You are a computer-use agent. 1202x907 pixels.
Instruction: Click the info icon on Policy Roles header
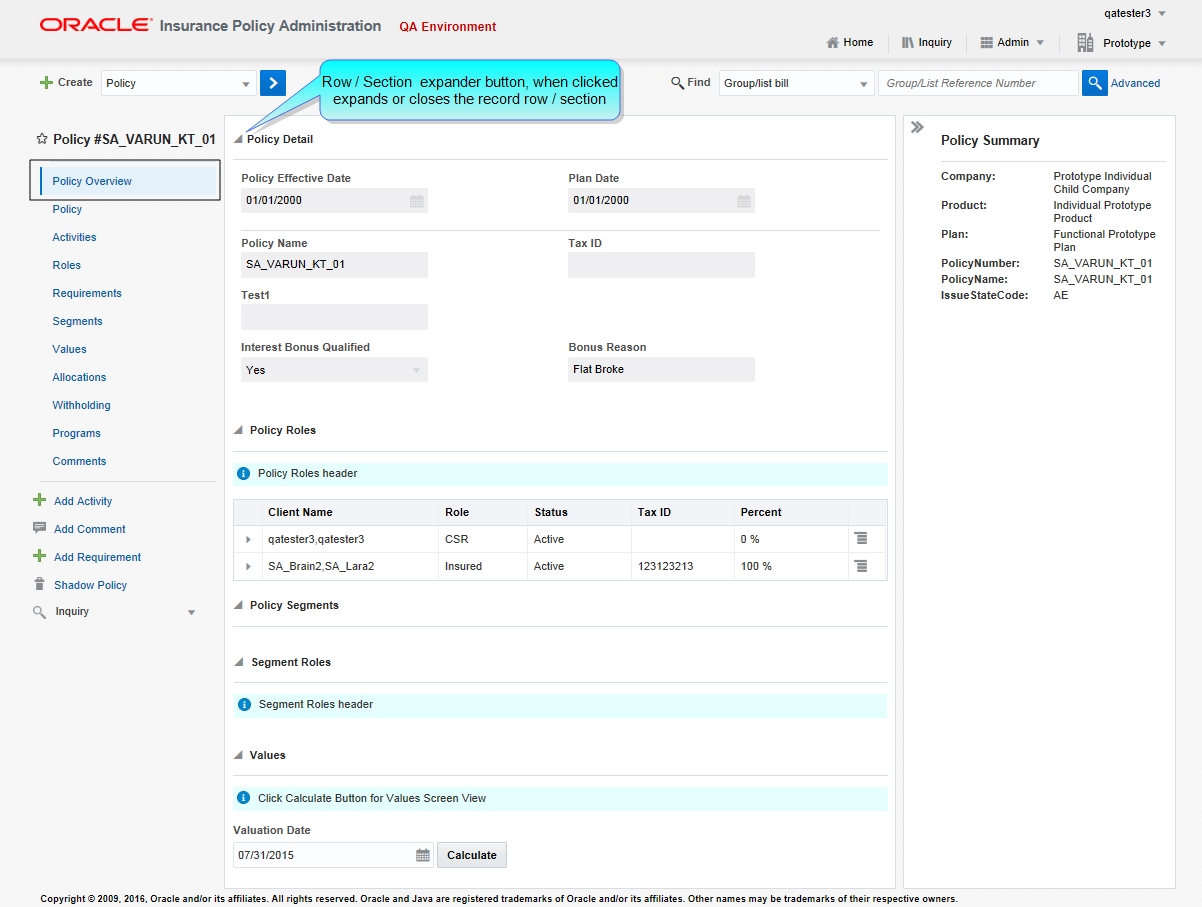tap(244, 474)
